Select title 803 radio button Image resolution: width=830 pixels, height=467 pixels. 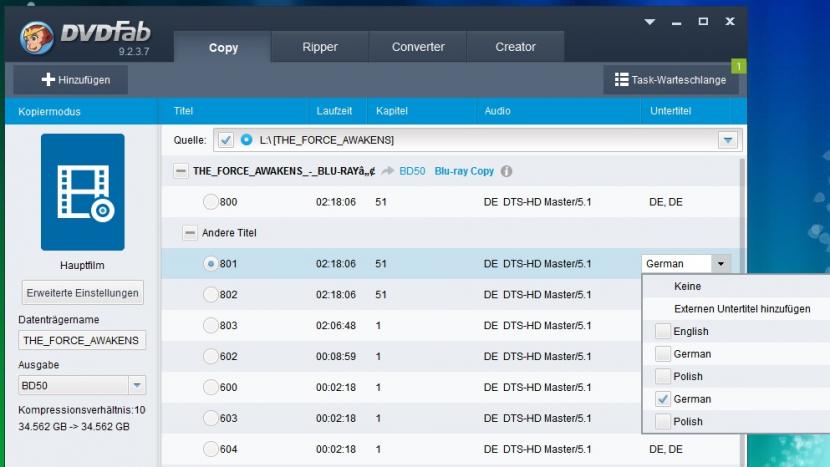(x=210, y=325)
